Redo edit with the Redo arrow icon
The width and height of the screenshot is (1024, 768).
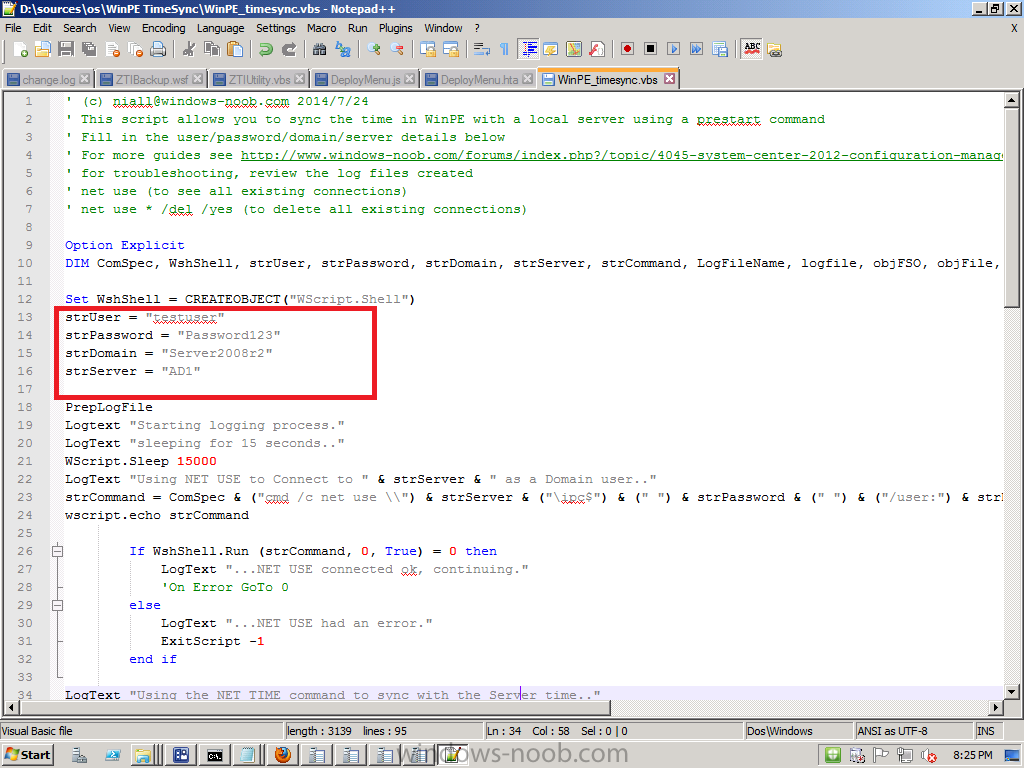(289, 50)
